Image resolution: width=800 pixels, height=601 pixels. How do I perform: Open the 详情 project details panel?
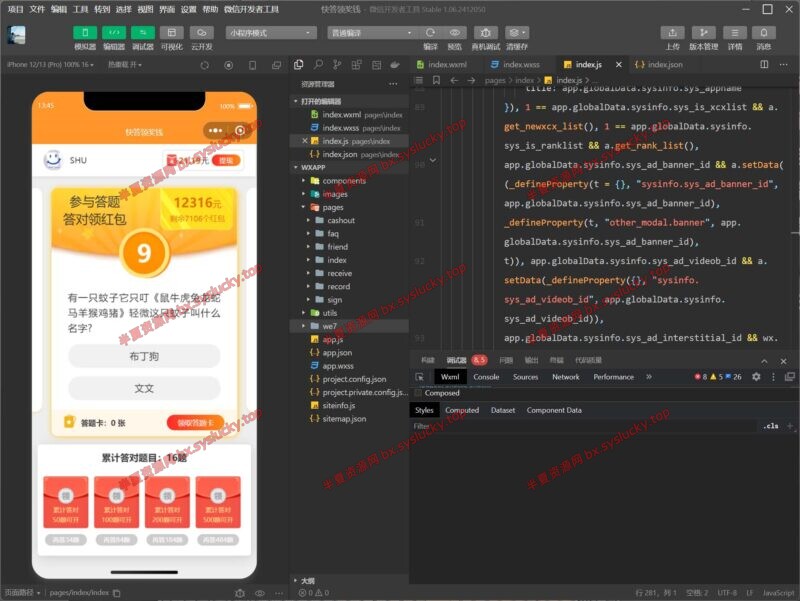pyautogui.click(x=735, y=33)
